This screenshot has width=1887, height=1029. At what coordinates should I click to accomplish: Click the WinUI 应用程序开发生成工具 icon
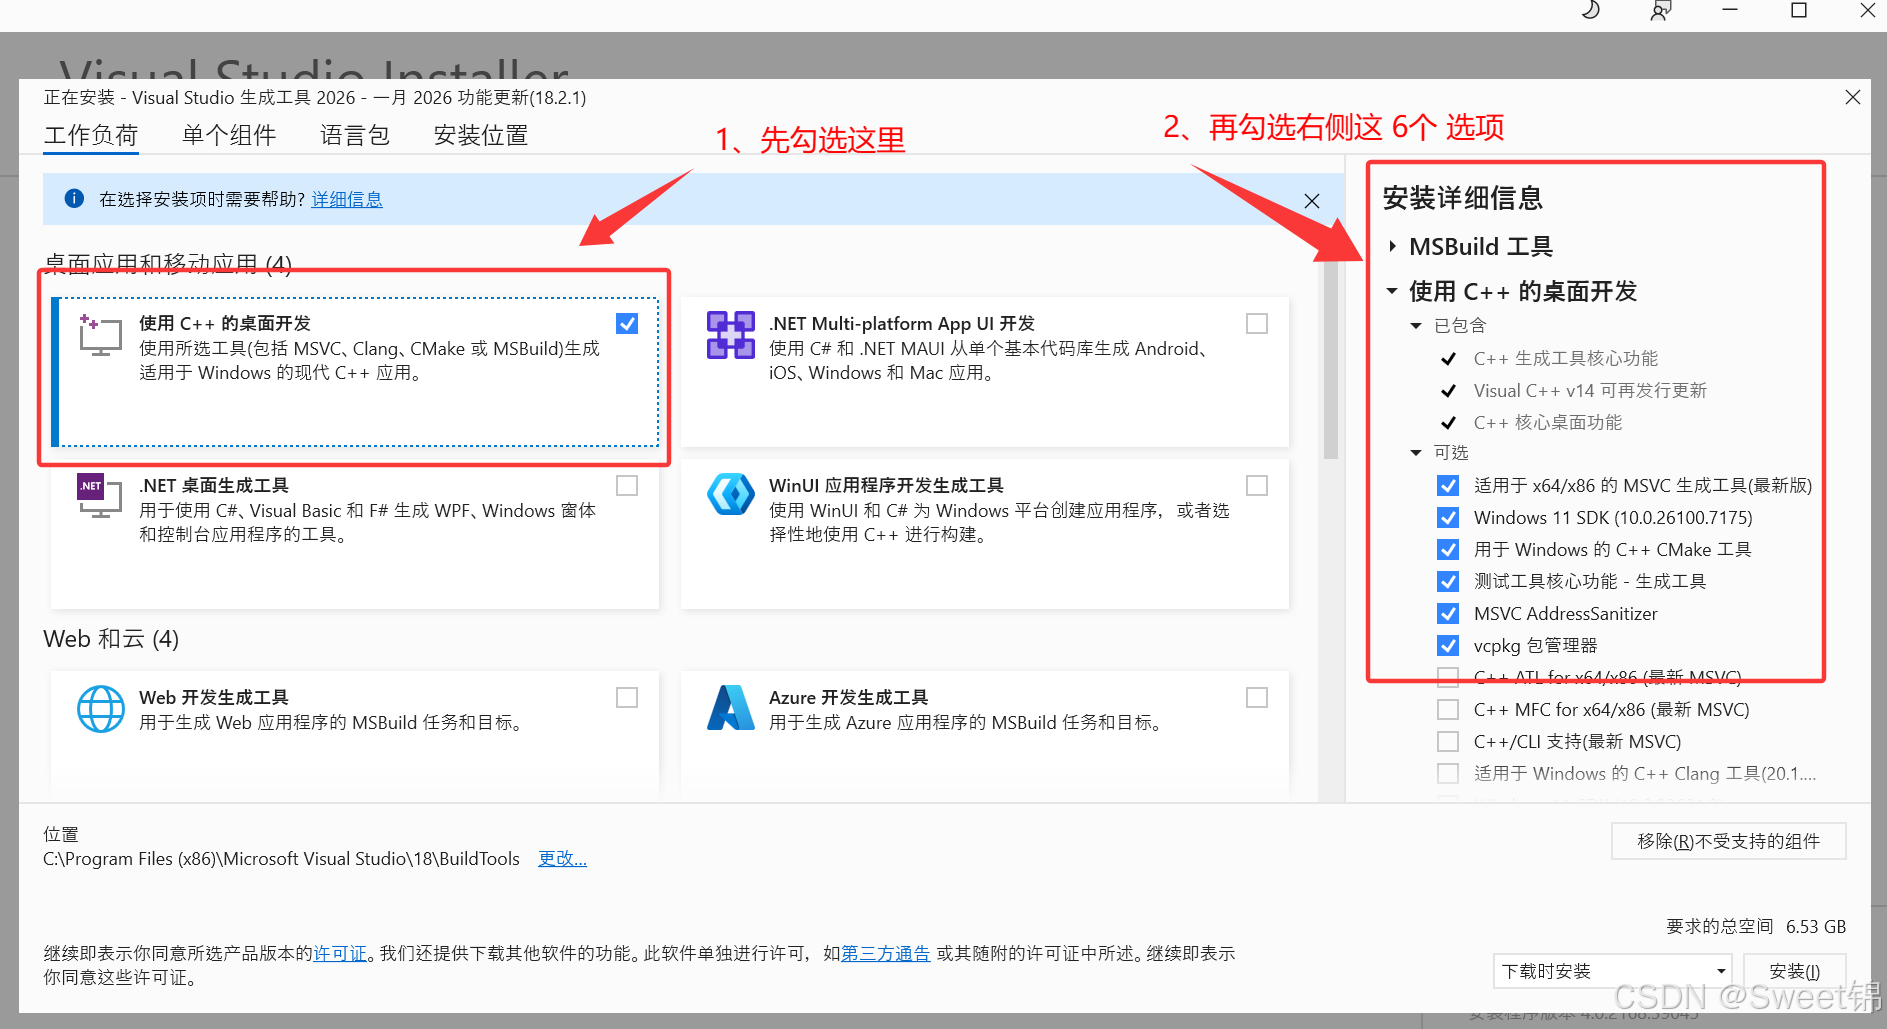click(731, 494)
